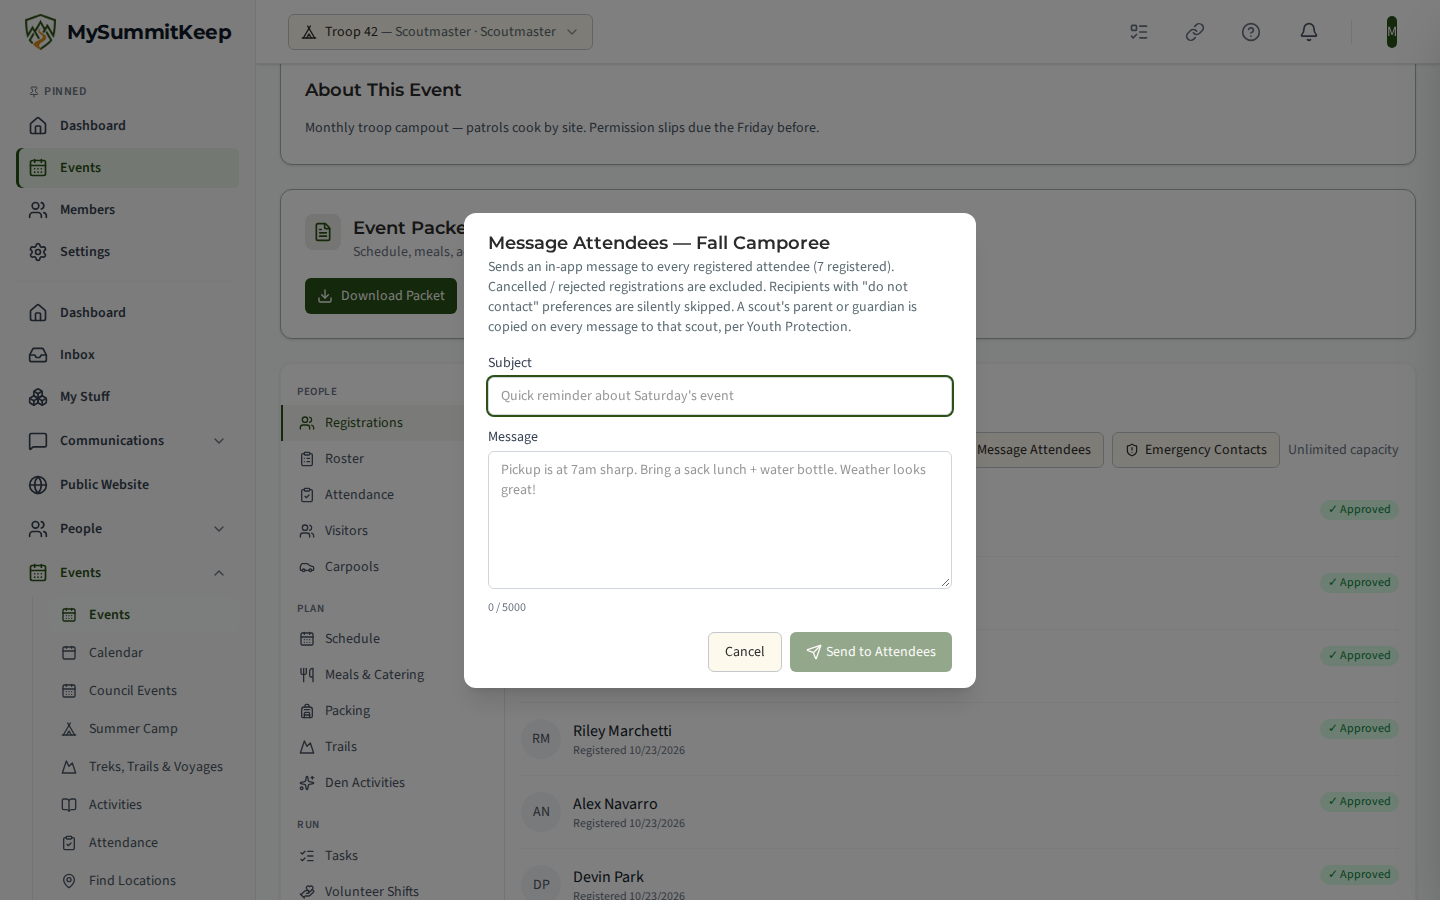Open the user avatar menu
Viewport: 1440px width, 900px height.
click(1391, 32)
